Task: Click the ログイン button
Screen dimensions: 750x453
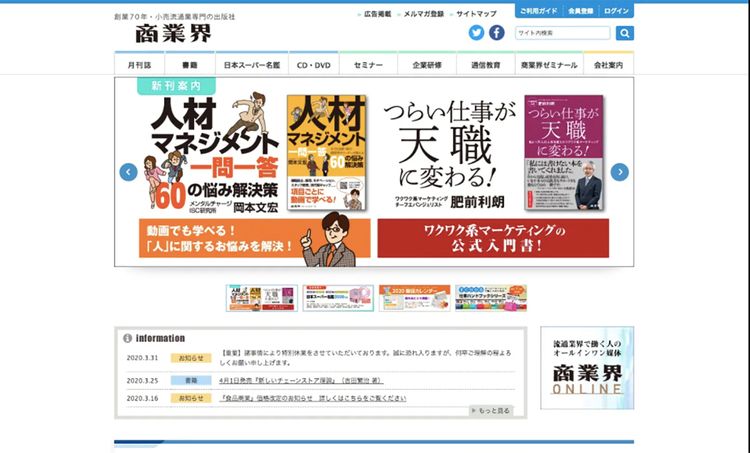Action: click(617, 11)
